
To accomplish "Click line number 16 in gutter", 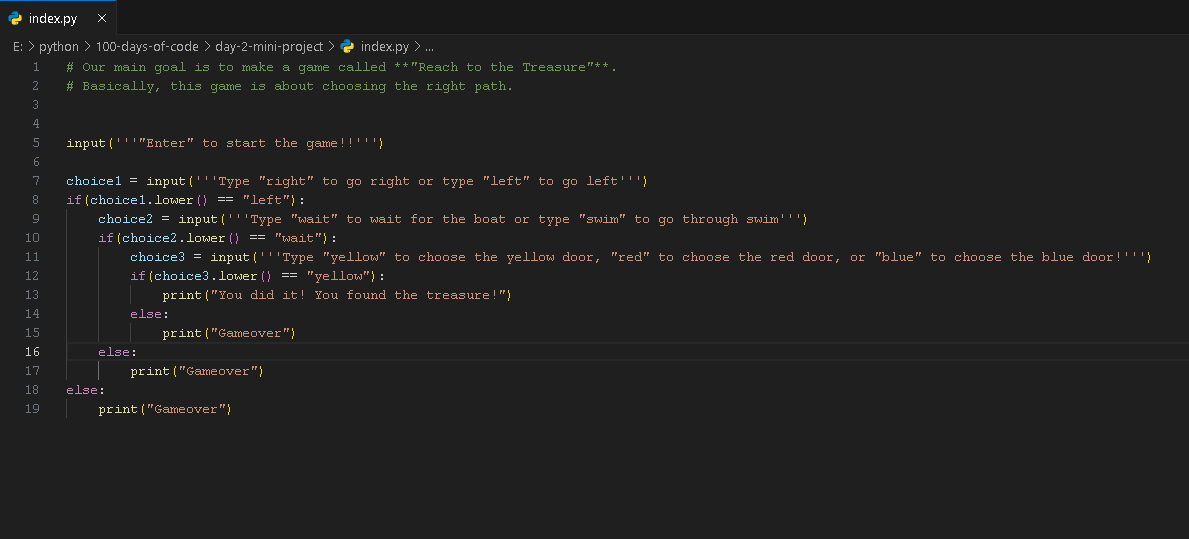I will tap(32, 352).
